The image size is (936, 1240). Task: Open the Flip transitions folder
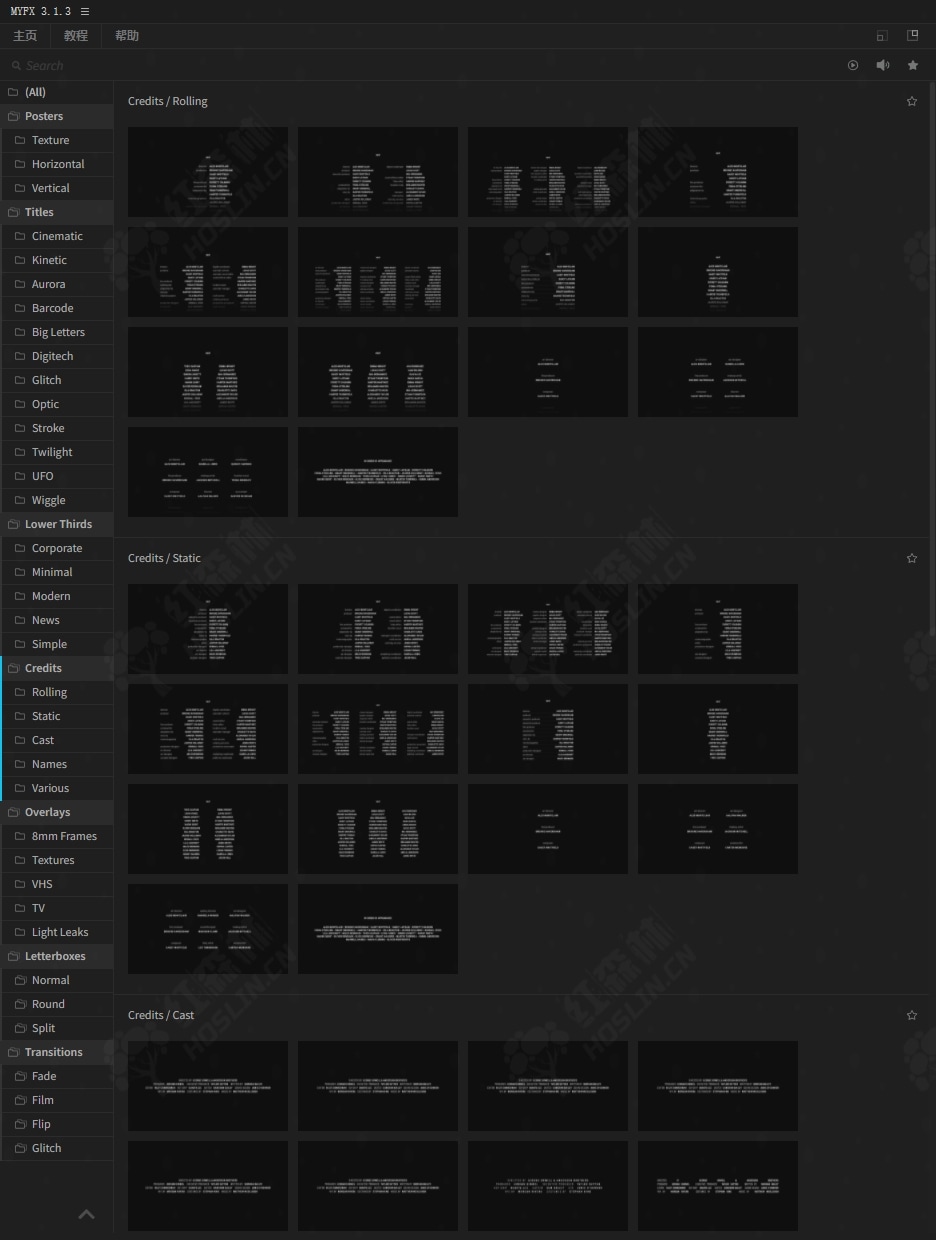[x=57, y=1124]
